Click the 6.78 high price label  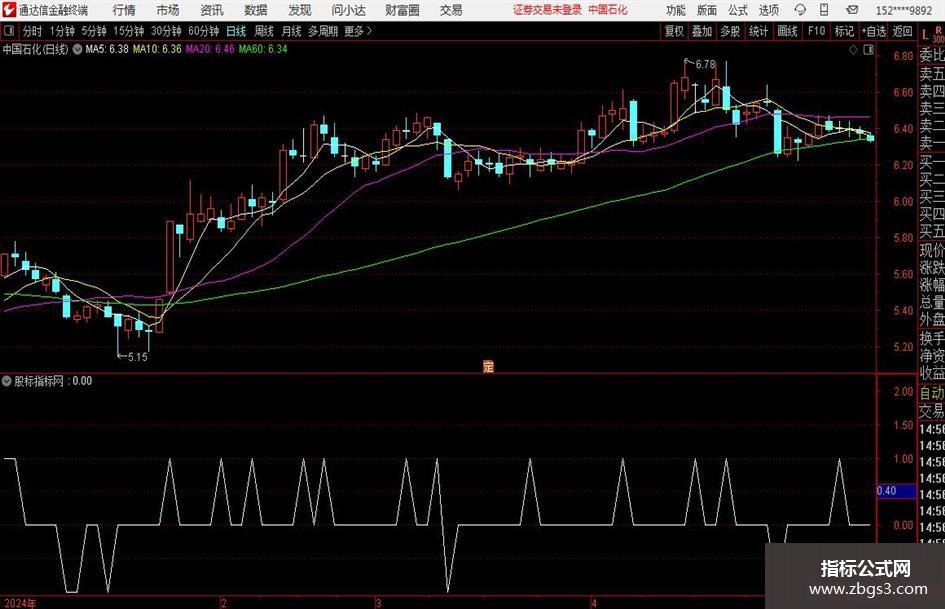(705, 64)
